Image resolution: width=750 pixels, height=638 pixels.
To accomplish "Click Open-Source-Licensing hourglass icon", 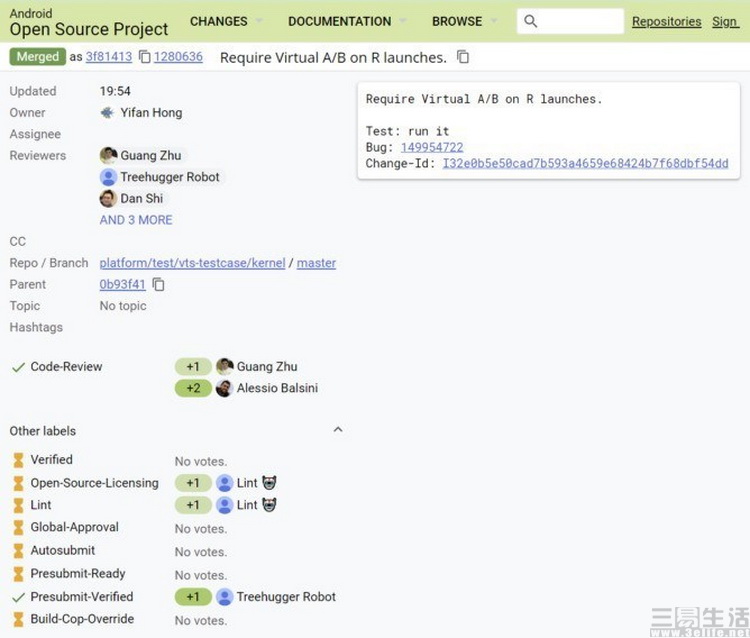I will pyautogui.click(x=18, y=484).
